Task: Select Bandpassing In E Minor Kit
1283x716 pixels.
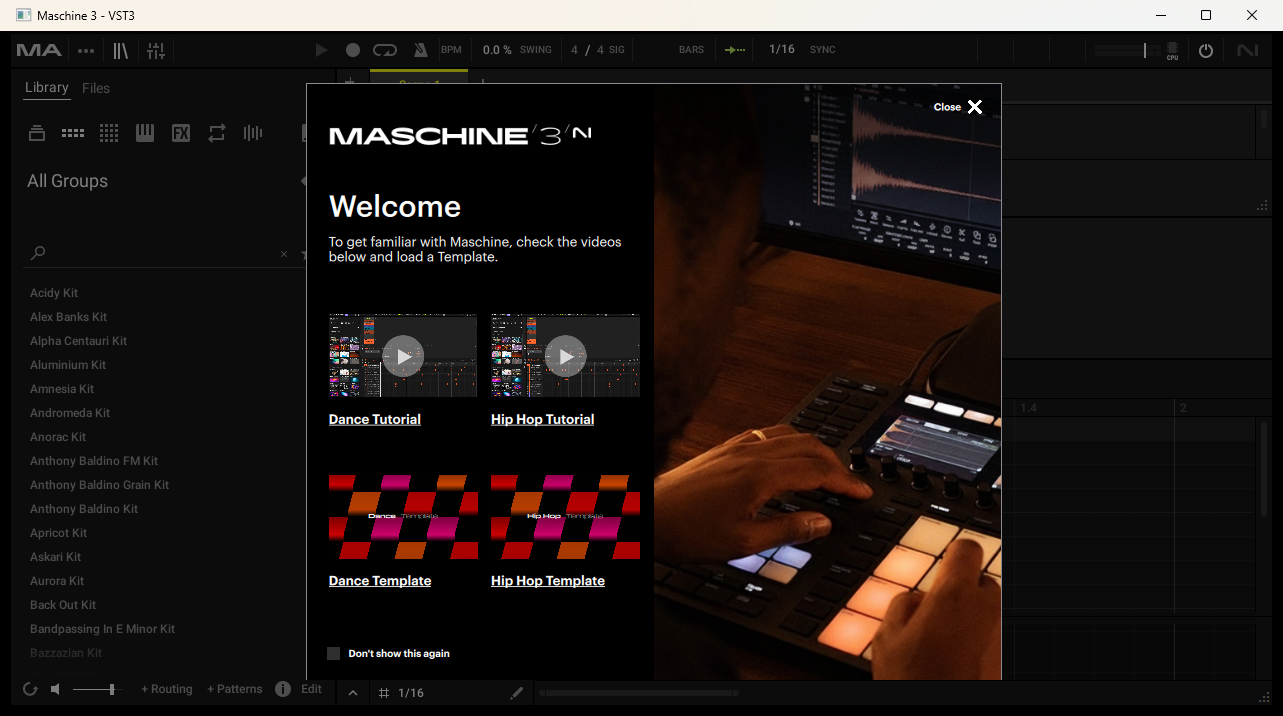Action: click(x=102, y=629)
